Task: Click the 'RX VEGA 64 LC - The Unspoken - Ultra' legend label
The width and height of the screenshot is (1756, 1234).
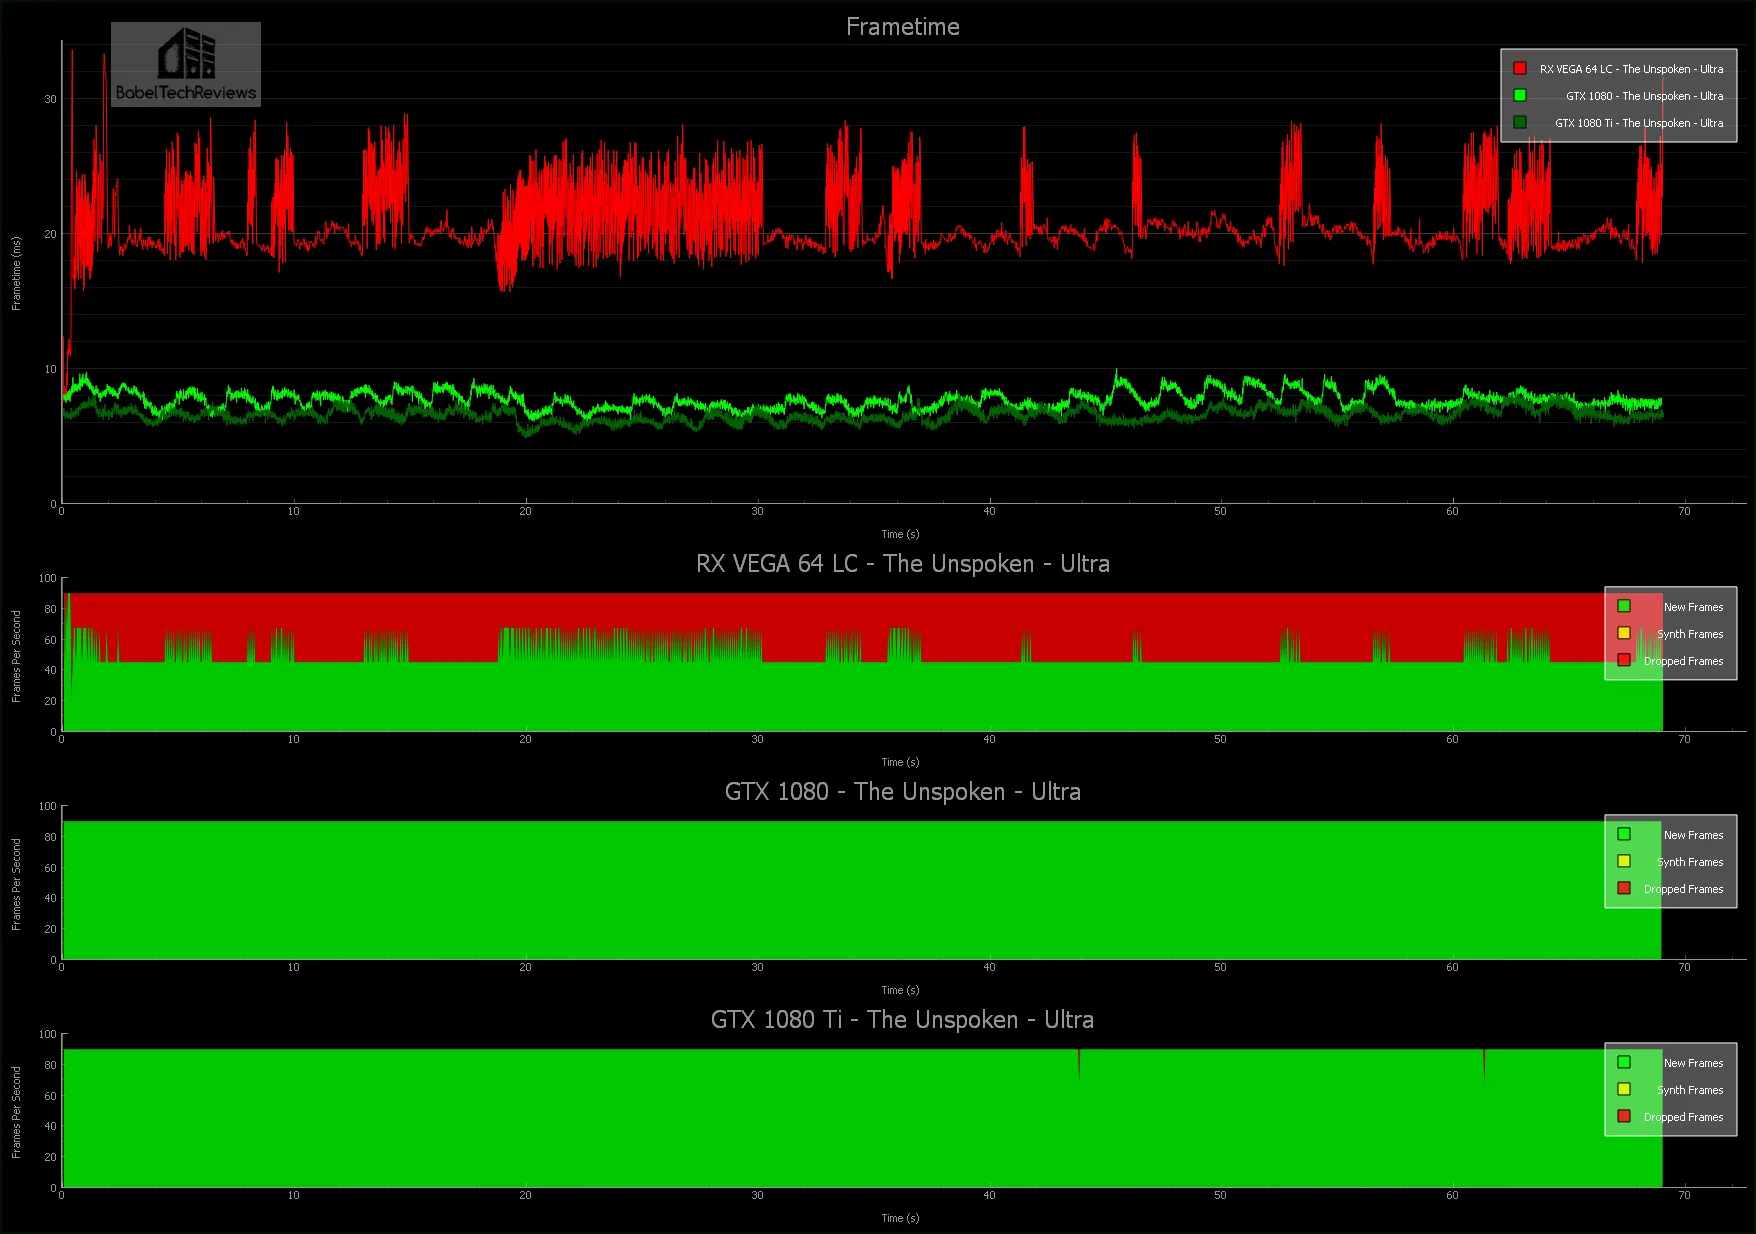Action: pos(1631,69)
